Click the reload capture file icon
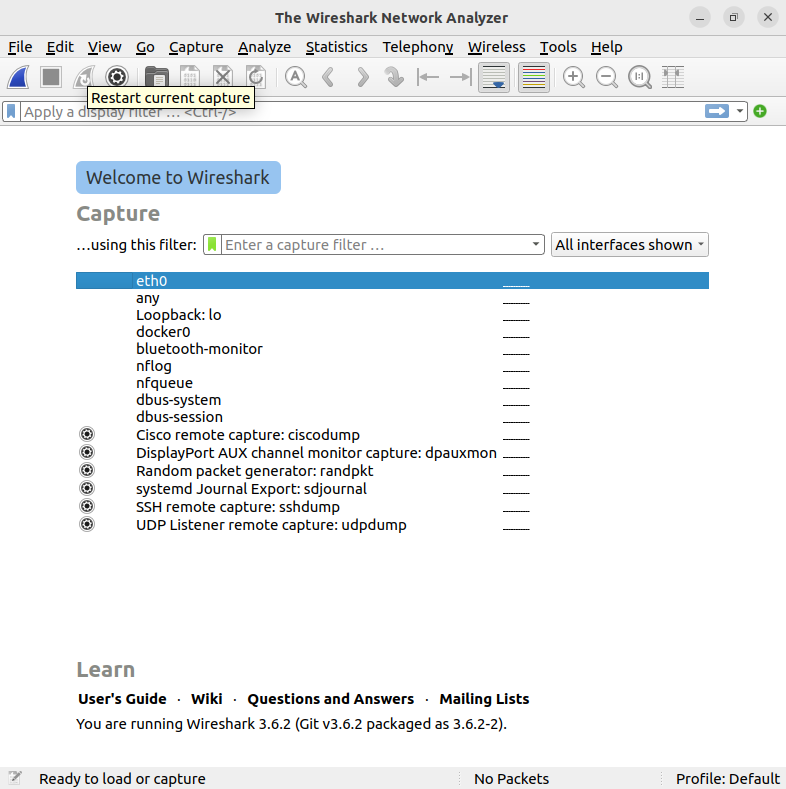 click(x=256, y=77)
